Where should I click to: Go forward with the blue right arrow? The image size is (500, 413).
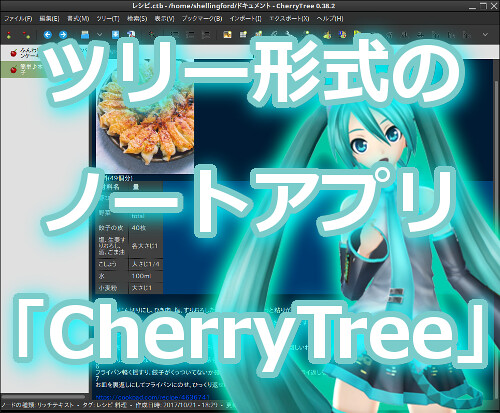[63, 35]
